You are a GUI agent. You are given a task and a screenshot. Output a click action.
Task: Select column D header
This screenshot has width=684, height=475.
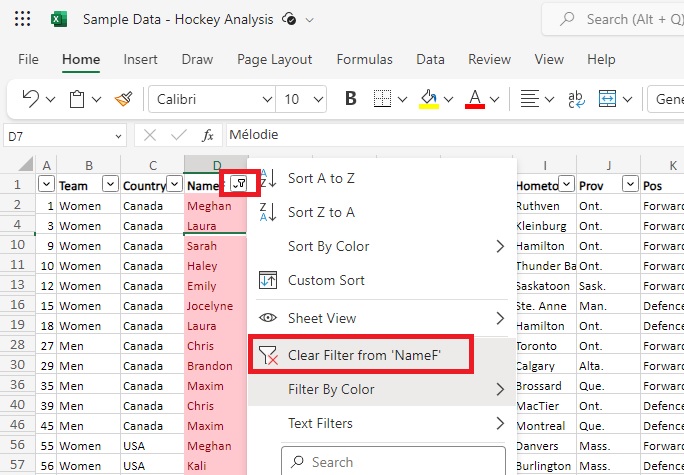pyautogui.click(x=216, y=165)
